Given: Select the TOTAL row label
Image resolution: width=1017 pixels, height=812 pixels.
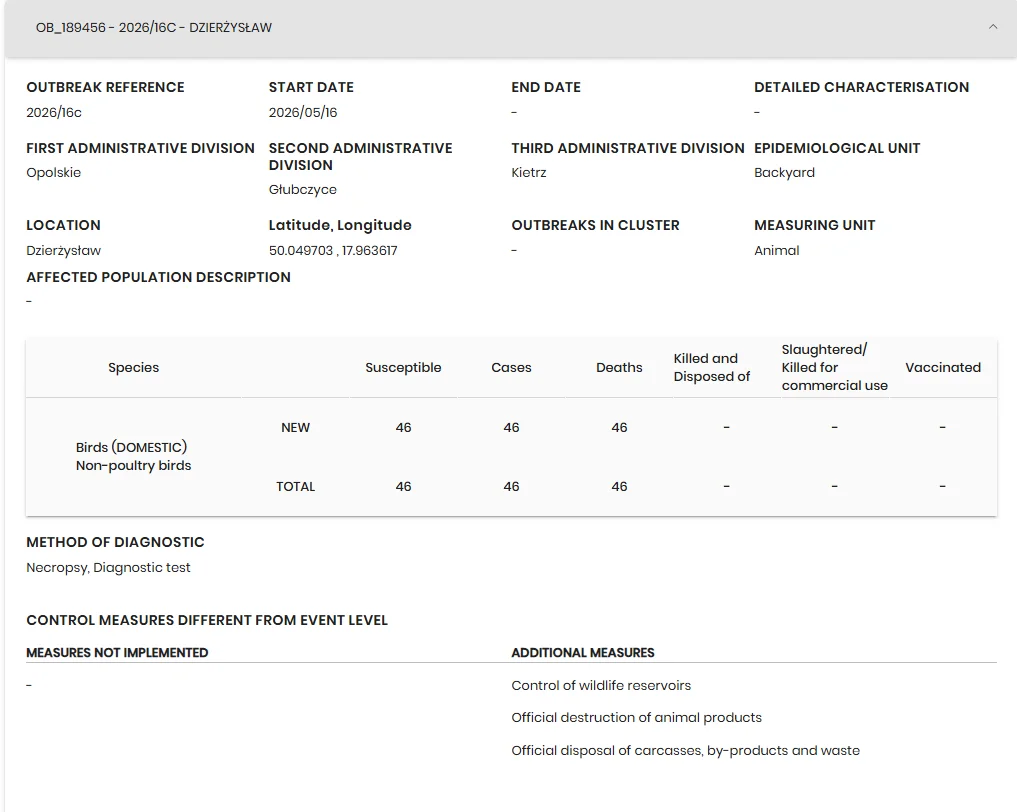Looking at the screenshot, I should pos(295,486).
